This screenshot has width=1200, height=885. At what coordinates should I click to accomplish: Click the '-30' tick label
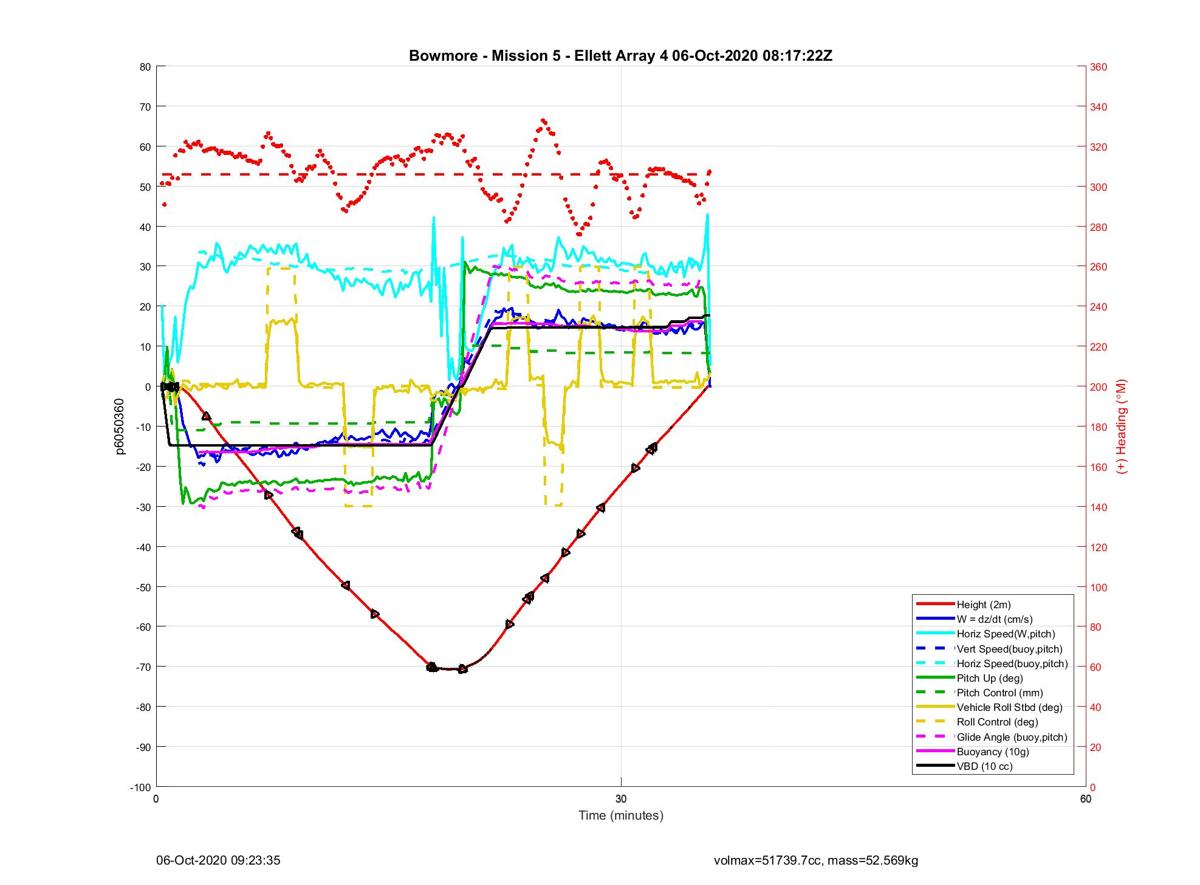pos(142,507)
